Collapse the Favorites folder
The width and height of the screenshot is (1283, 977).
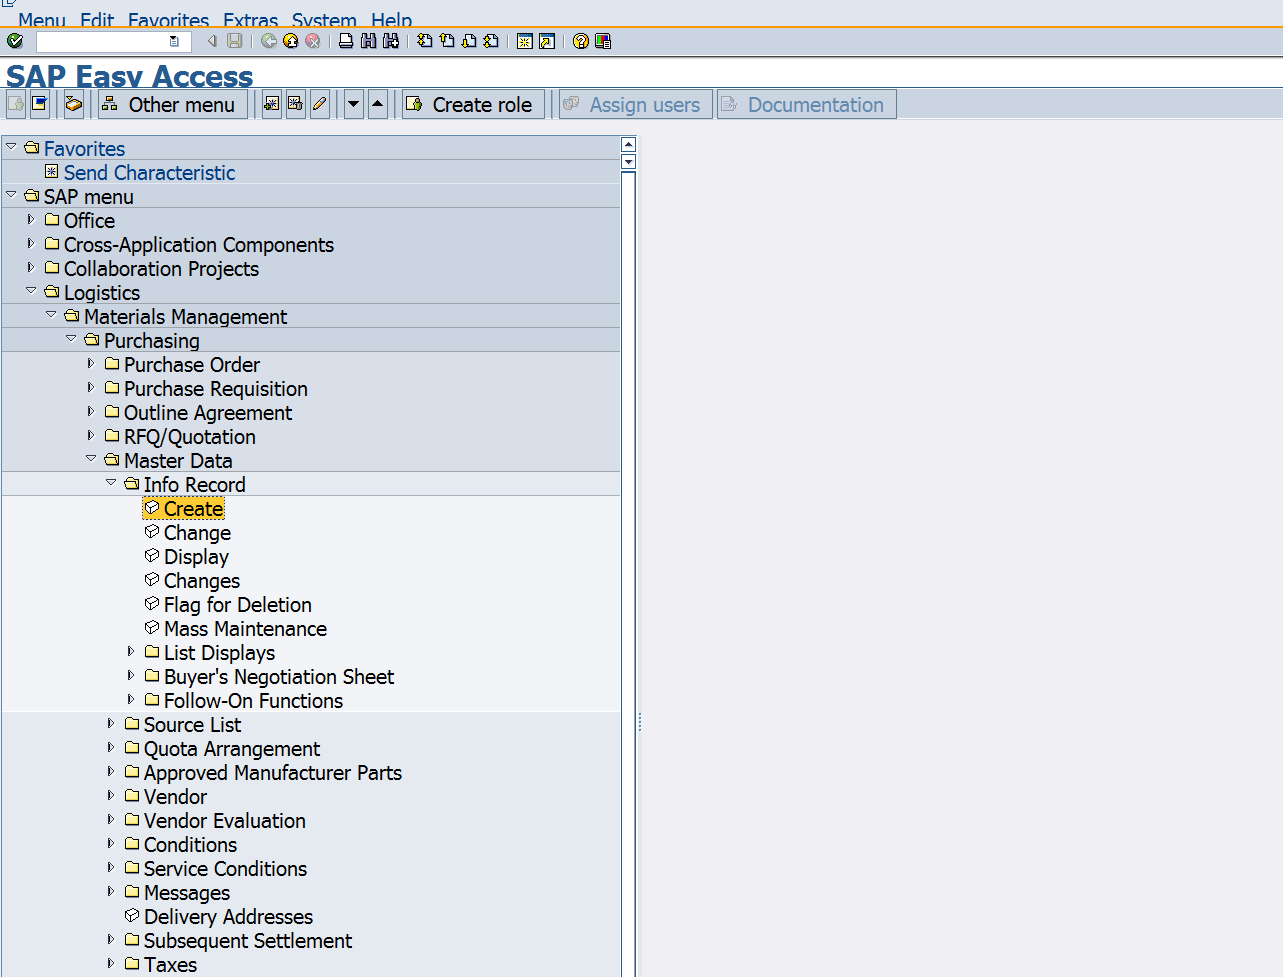point(12,147)
